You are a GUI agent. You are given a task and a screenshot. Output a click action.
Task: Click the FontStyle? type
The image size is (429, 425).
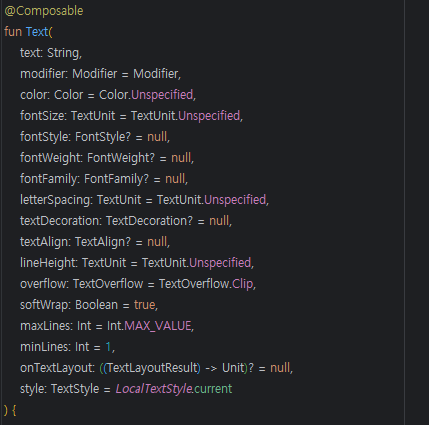click(x=103, y=137)
